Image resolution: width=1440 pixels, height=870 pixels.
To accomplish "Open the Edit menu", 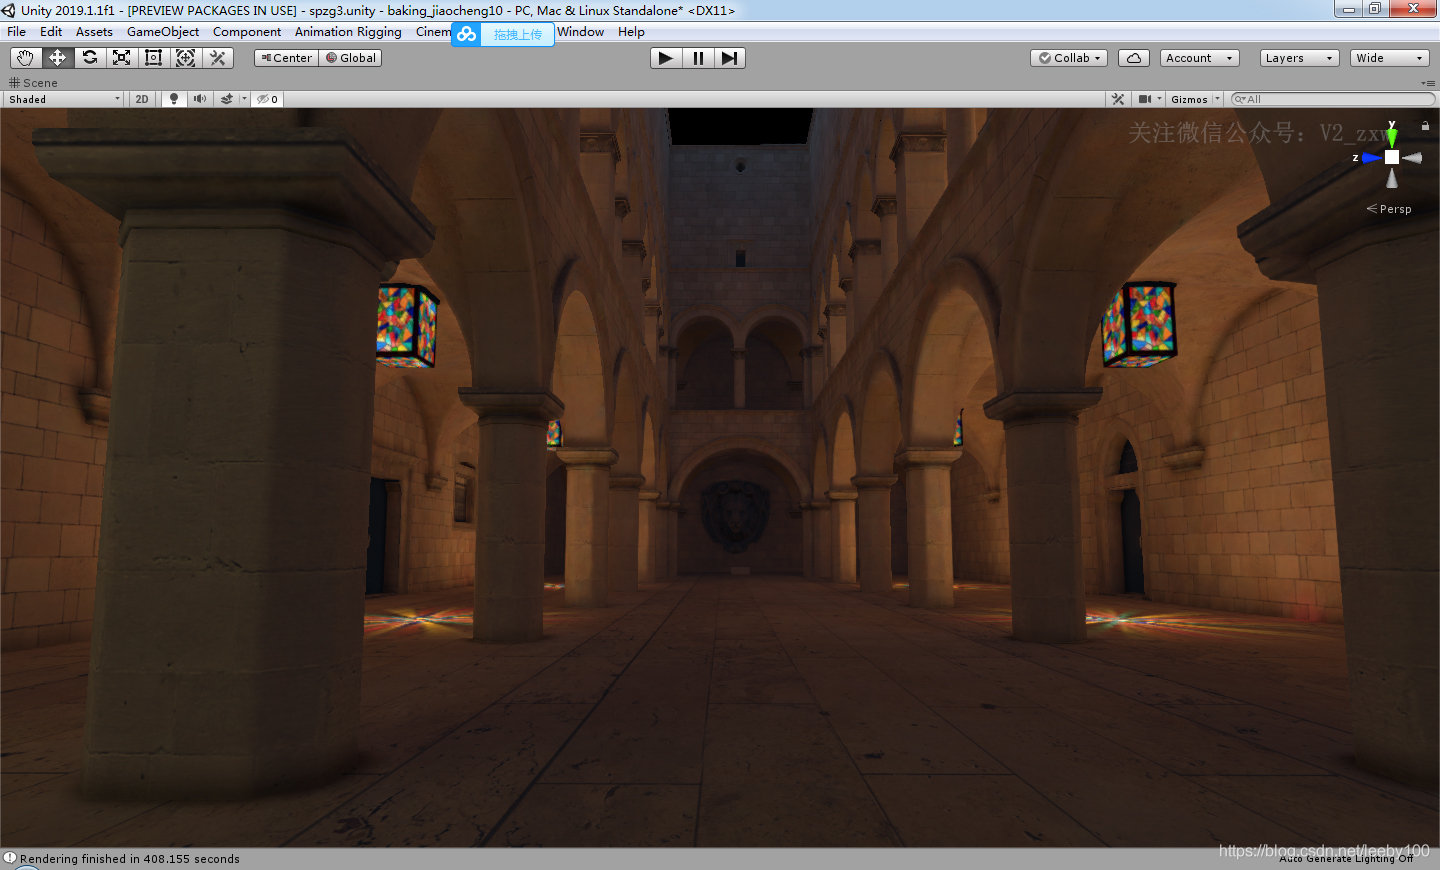I will pos(51,32).
